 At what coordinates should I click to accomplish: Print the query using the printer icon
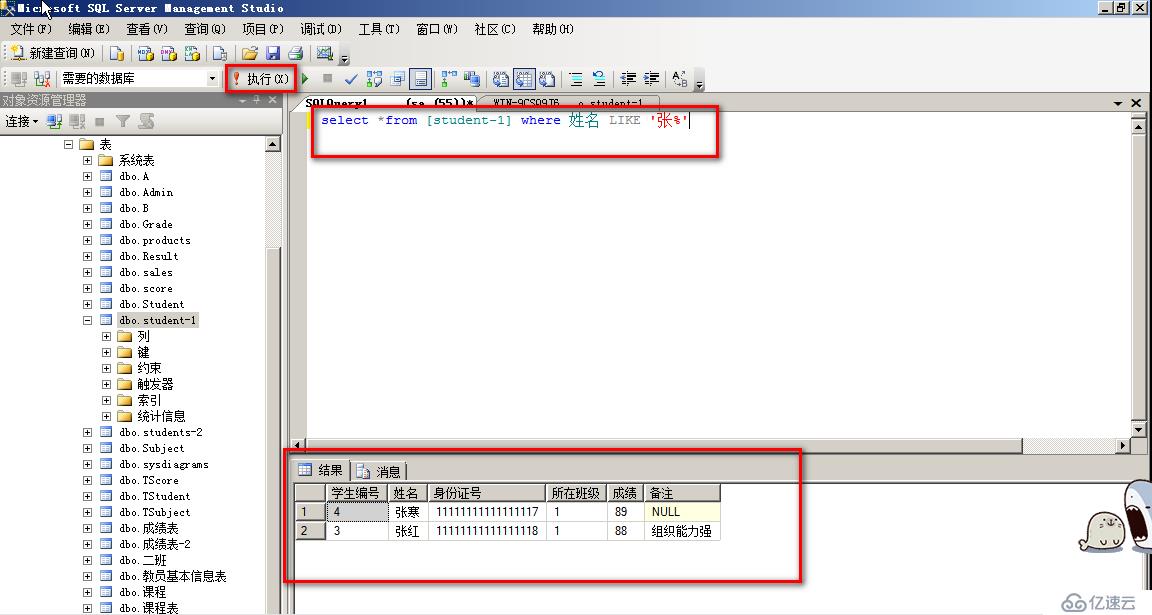pyautogui.click(x=295, y=53)
